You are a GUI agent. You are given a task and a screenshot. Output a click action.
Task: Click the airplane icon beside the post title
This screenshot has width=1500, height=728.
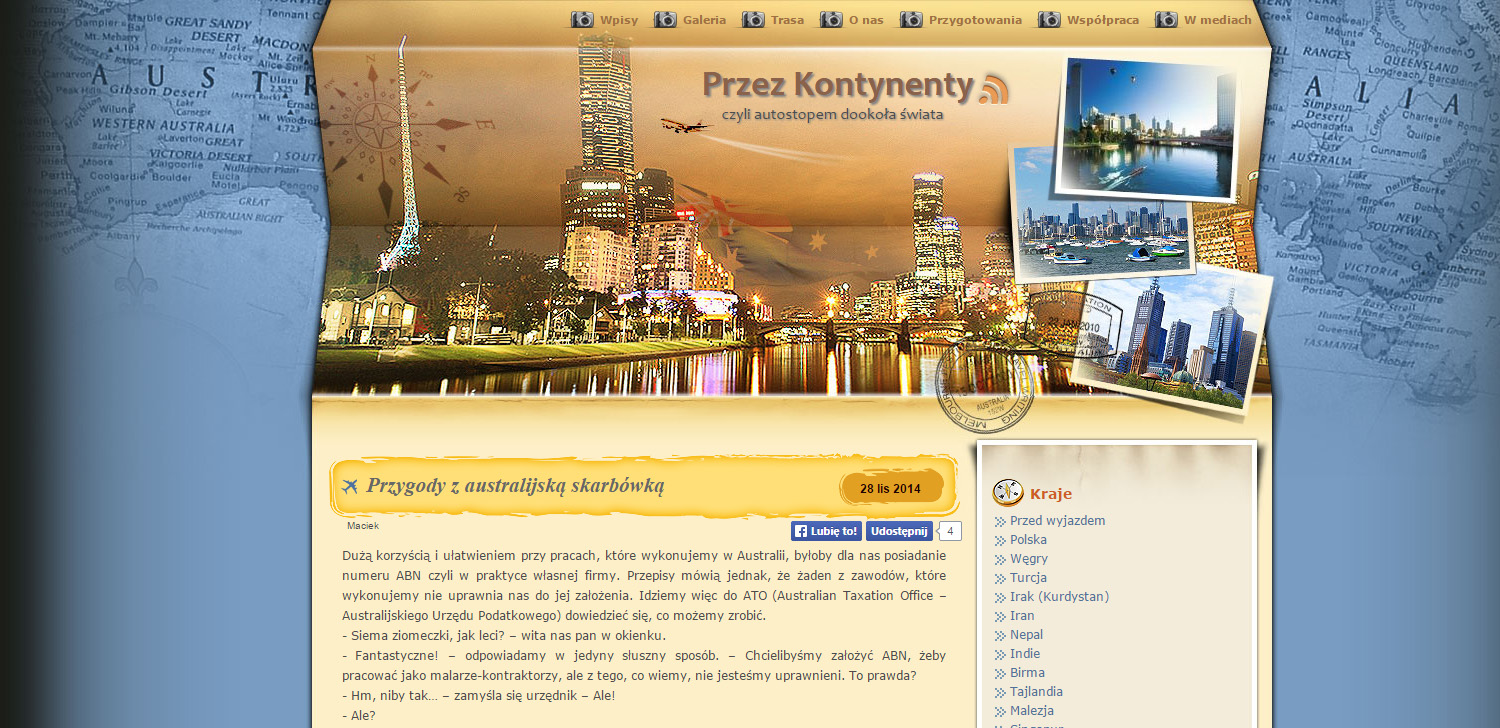pos(349,486)
